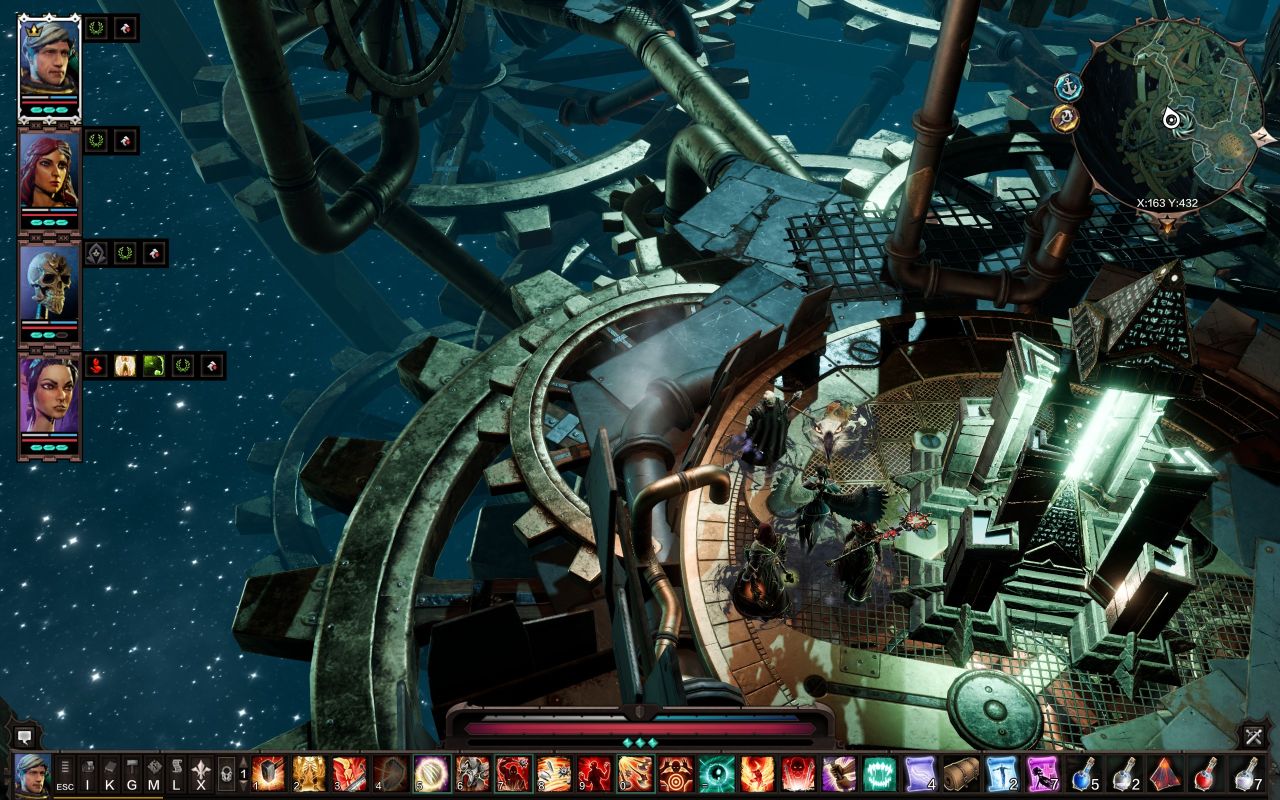
Task: Toggle the hotbar padlock
Action: point(226,774)
